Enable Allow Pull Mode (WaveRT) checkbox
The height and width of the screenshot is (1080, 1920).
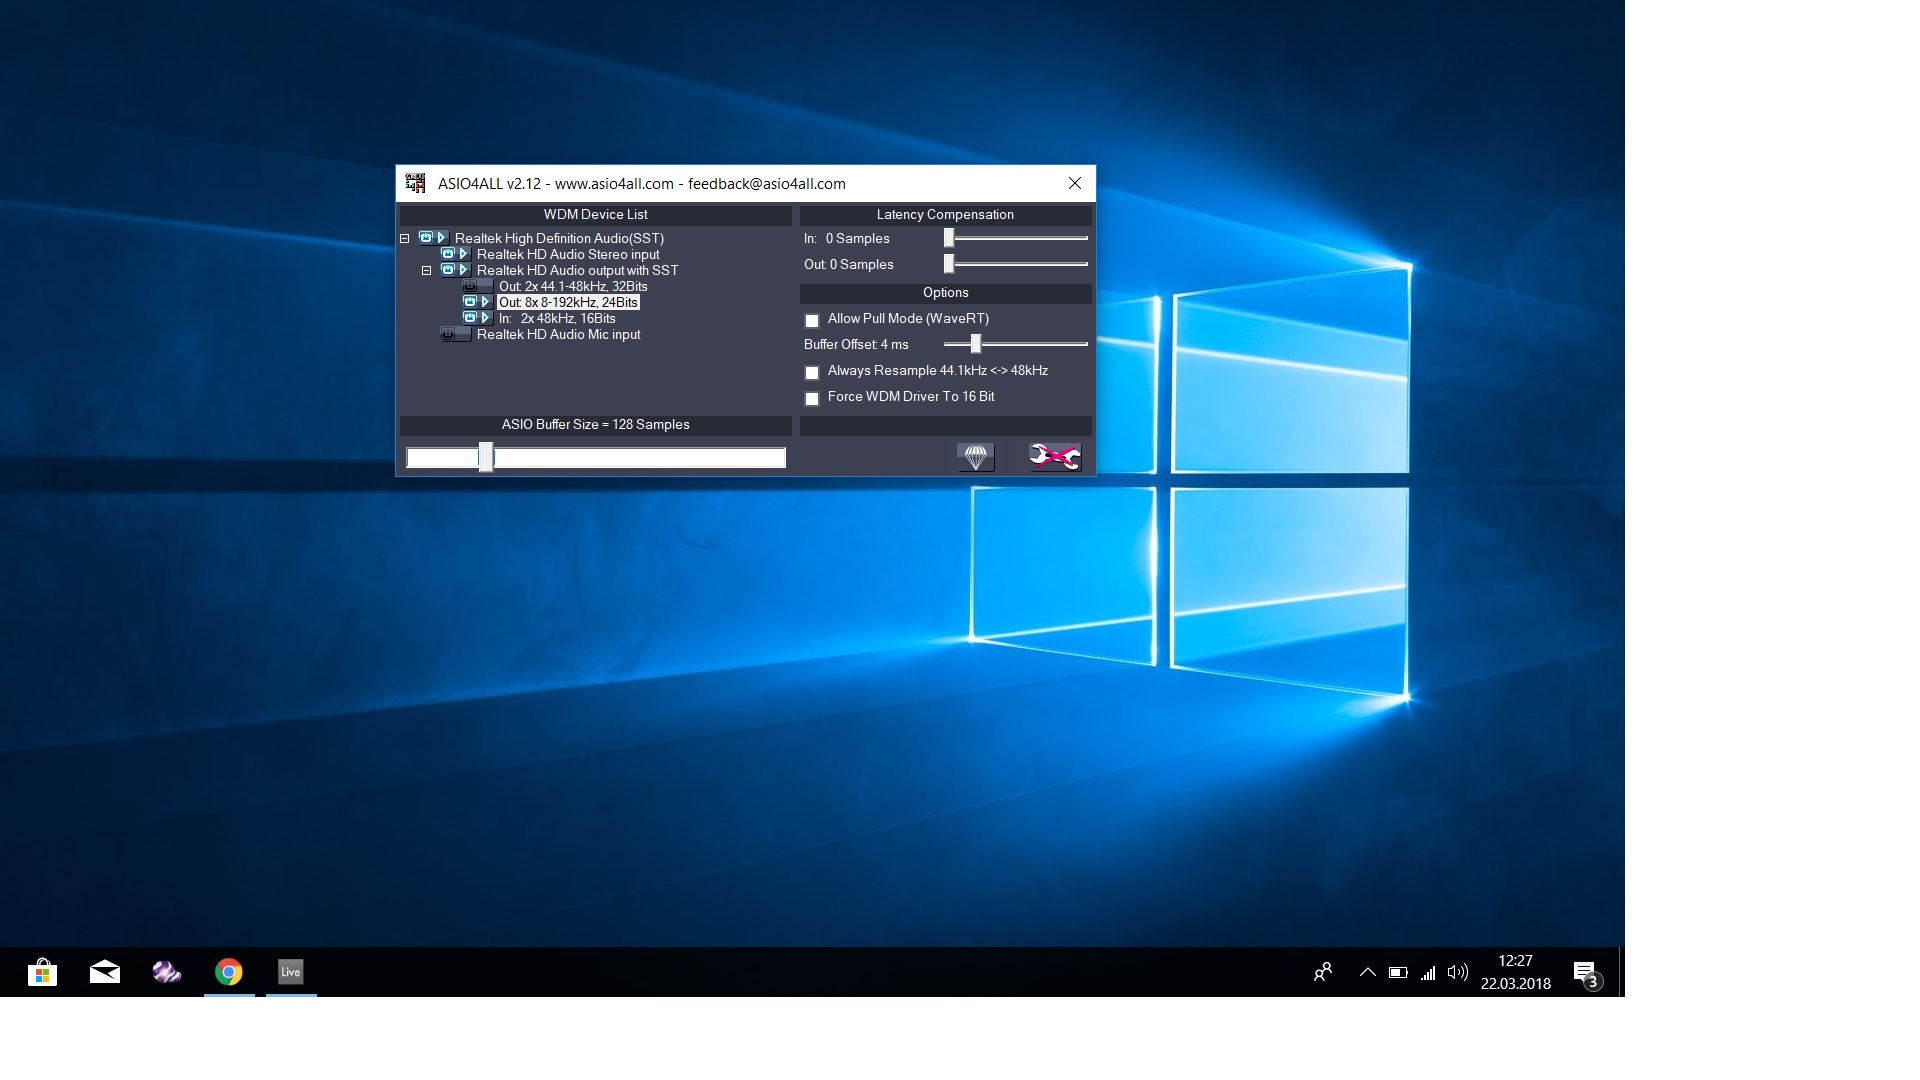(812, 320)
